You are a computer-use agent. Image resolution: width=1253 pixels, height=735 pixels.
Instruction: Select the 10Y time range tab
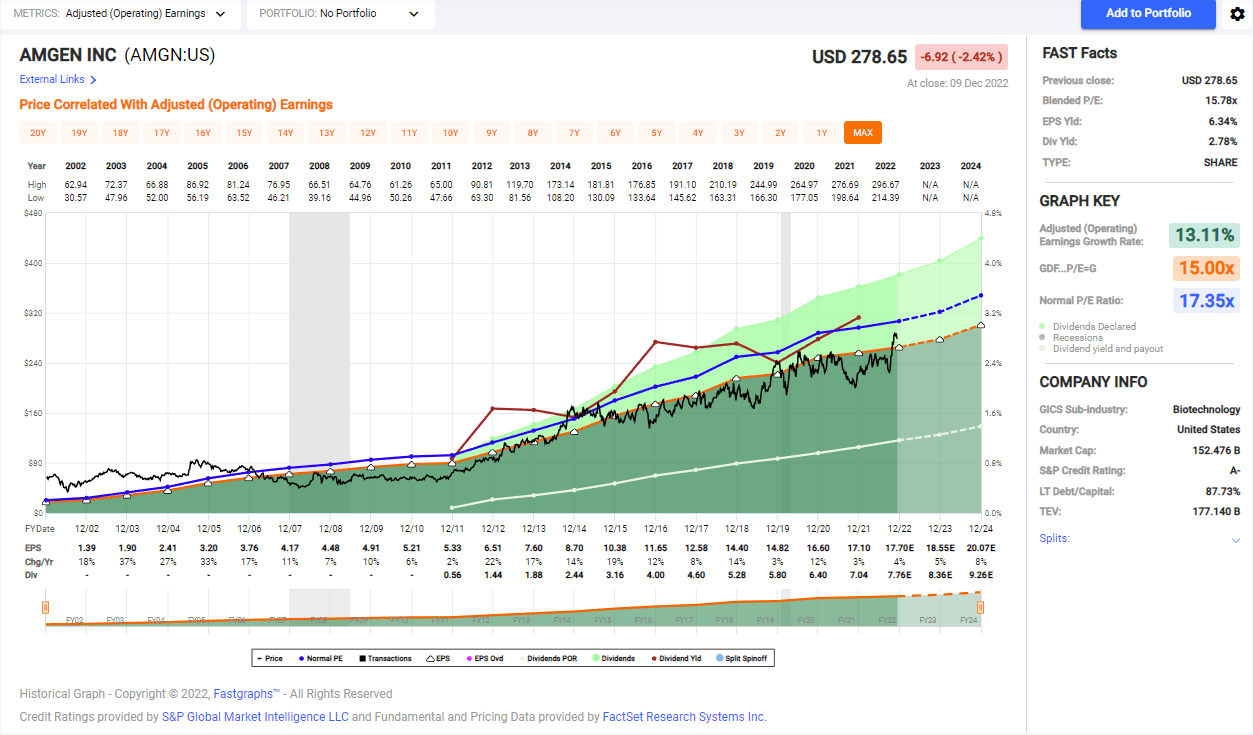[x=450, y=133]
